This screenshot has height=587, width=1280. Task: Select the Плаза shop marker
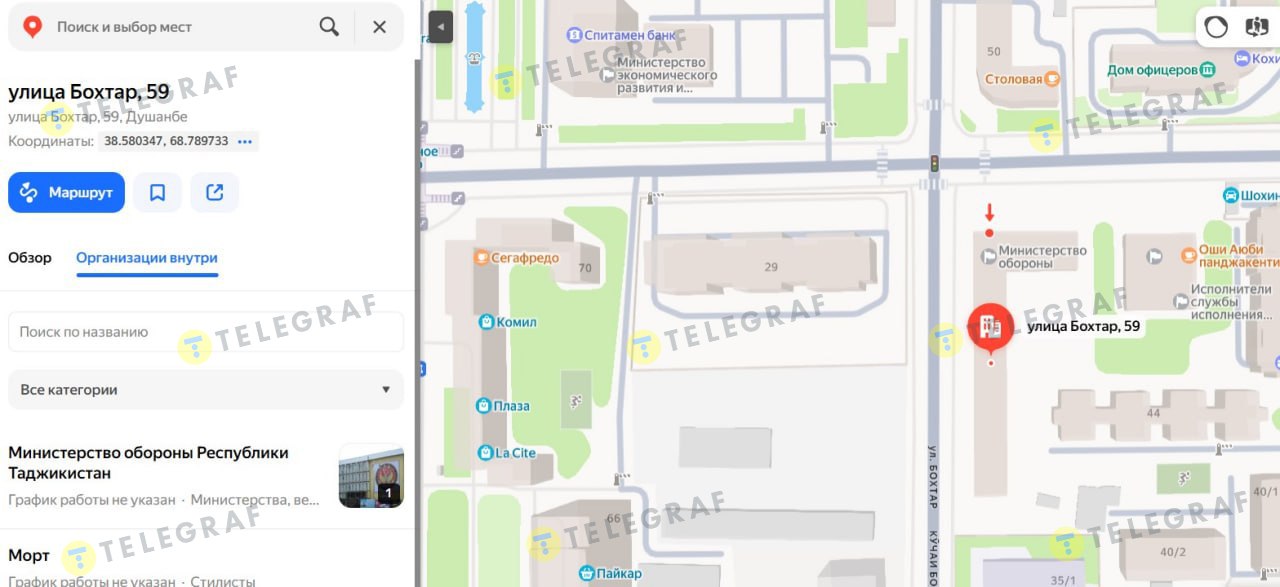coord(484,406)
